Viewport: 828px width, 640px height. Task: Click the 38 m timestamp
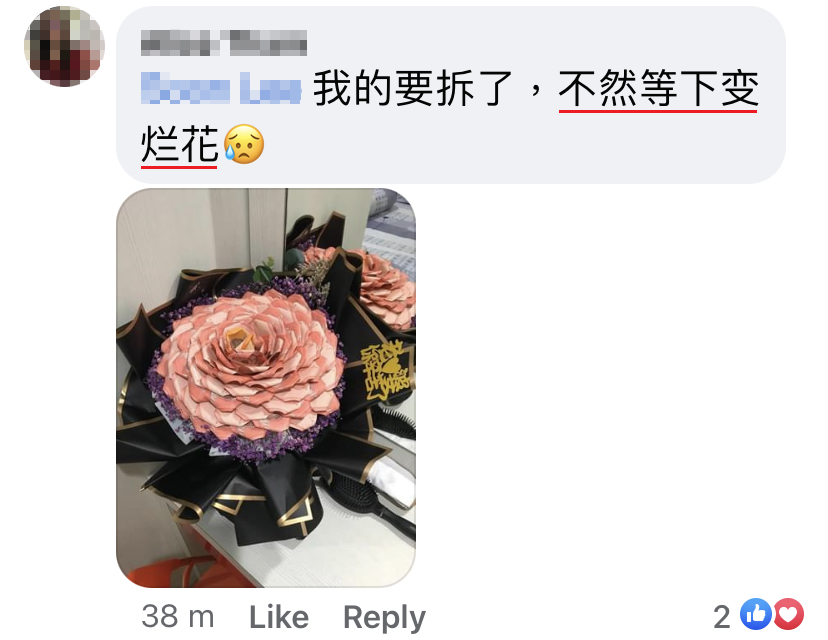coord(178,617)
